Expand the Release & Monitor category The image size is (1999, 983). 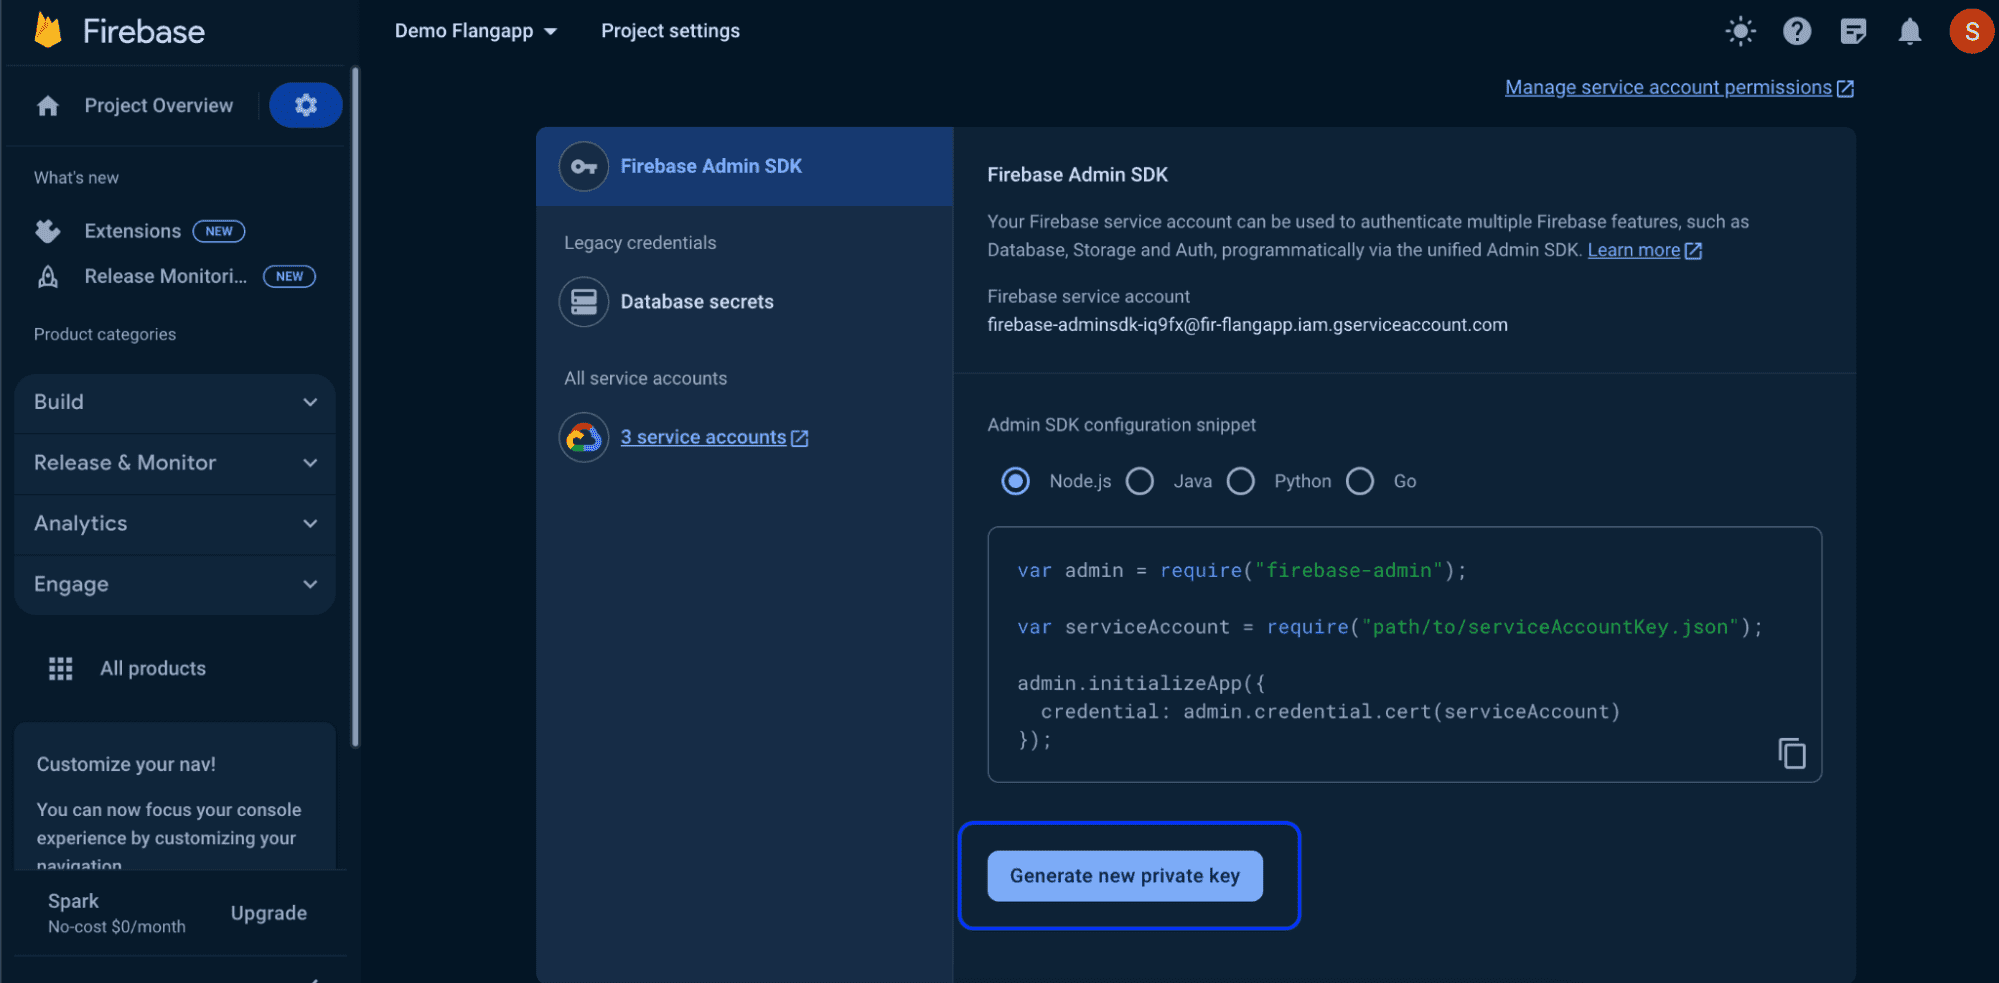coord(175,463)
